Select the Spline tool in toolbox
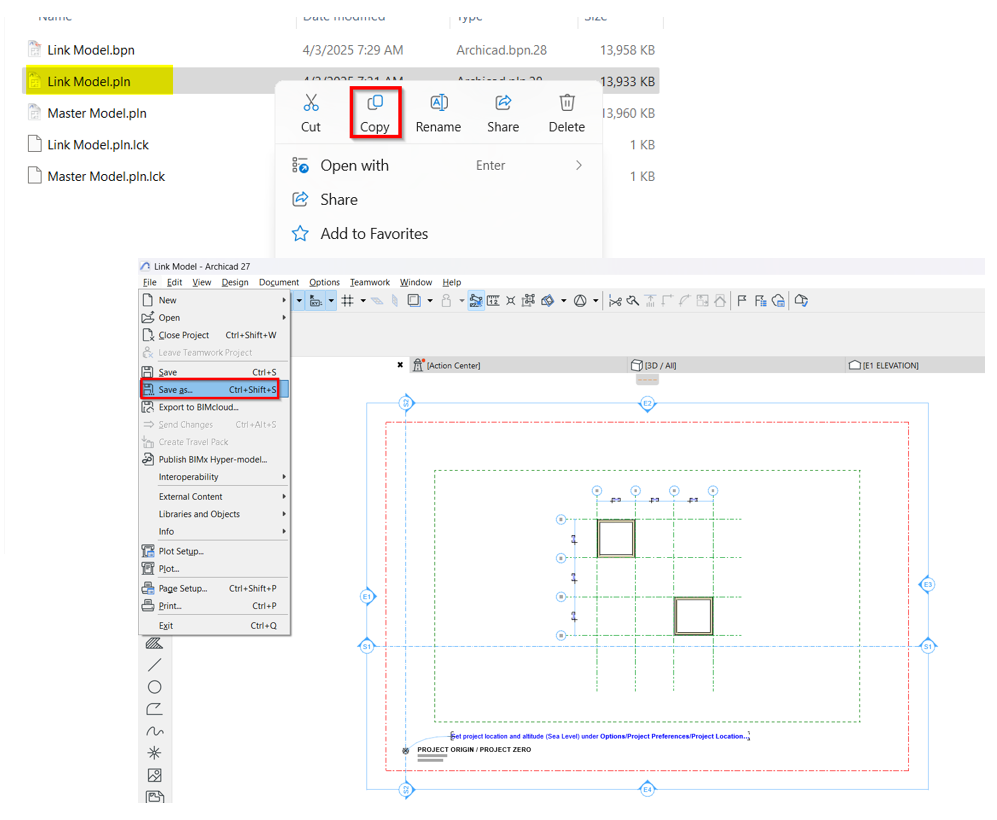Image resolution: width=997 pixels, height=820 pixels. click(155, 731)
